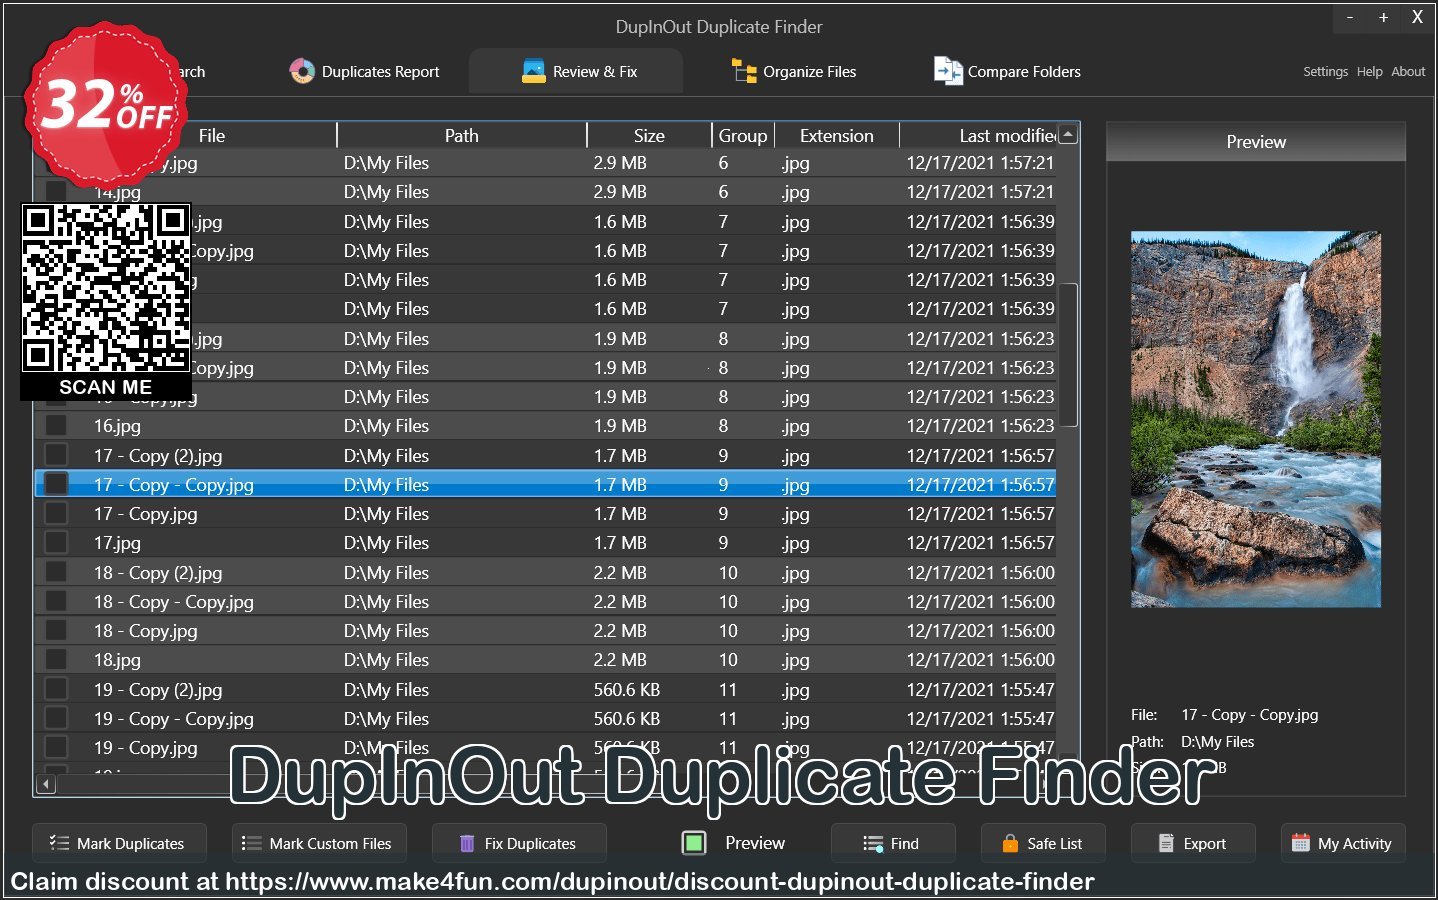The height and width of the screenshot is (900, 1438).
Task: Select the 19 - Copy.jpg file name
Action: pos(146,748)
